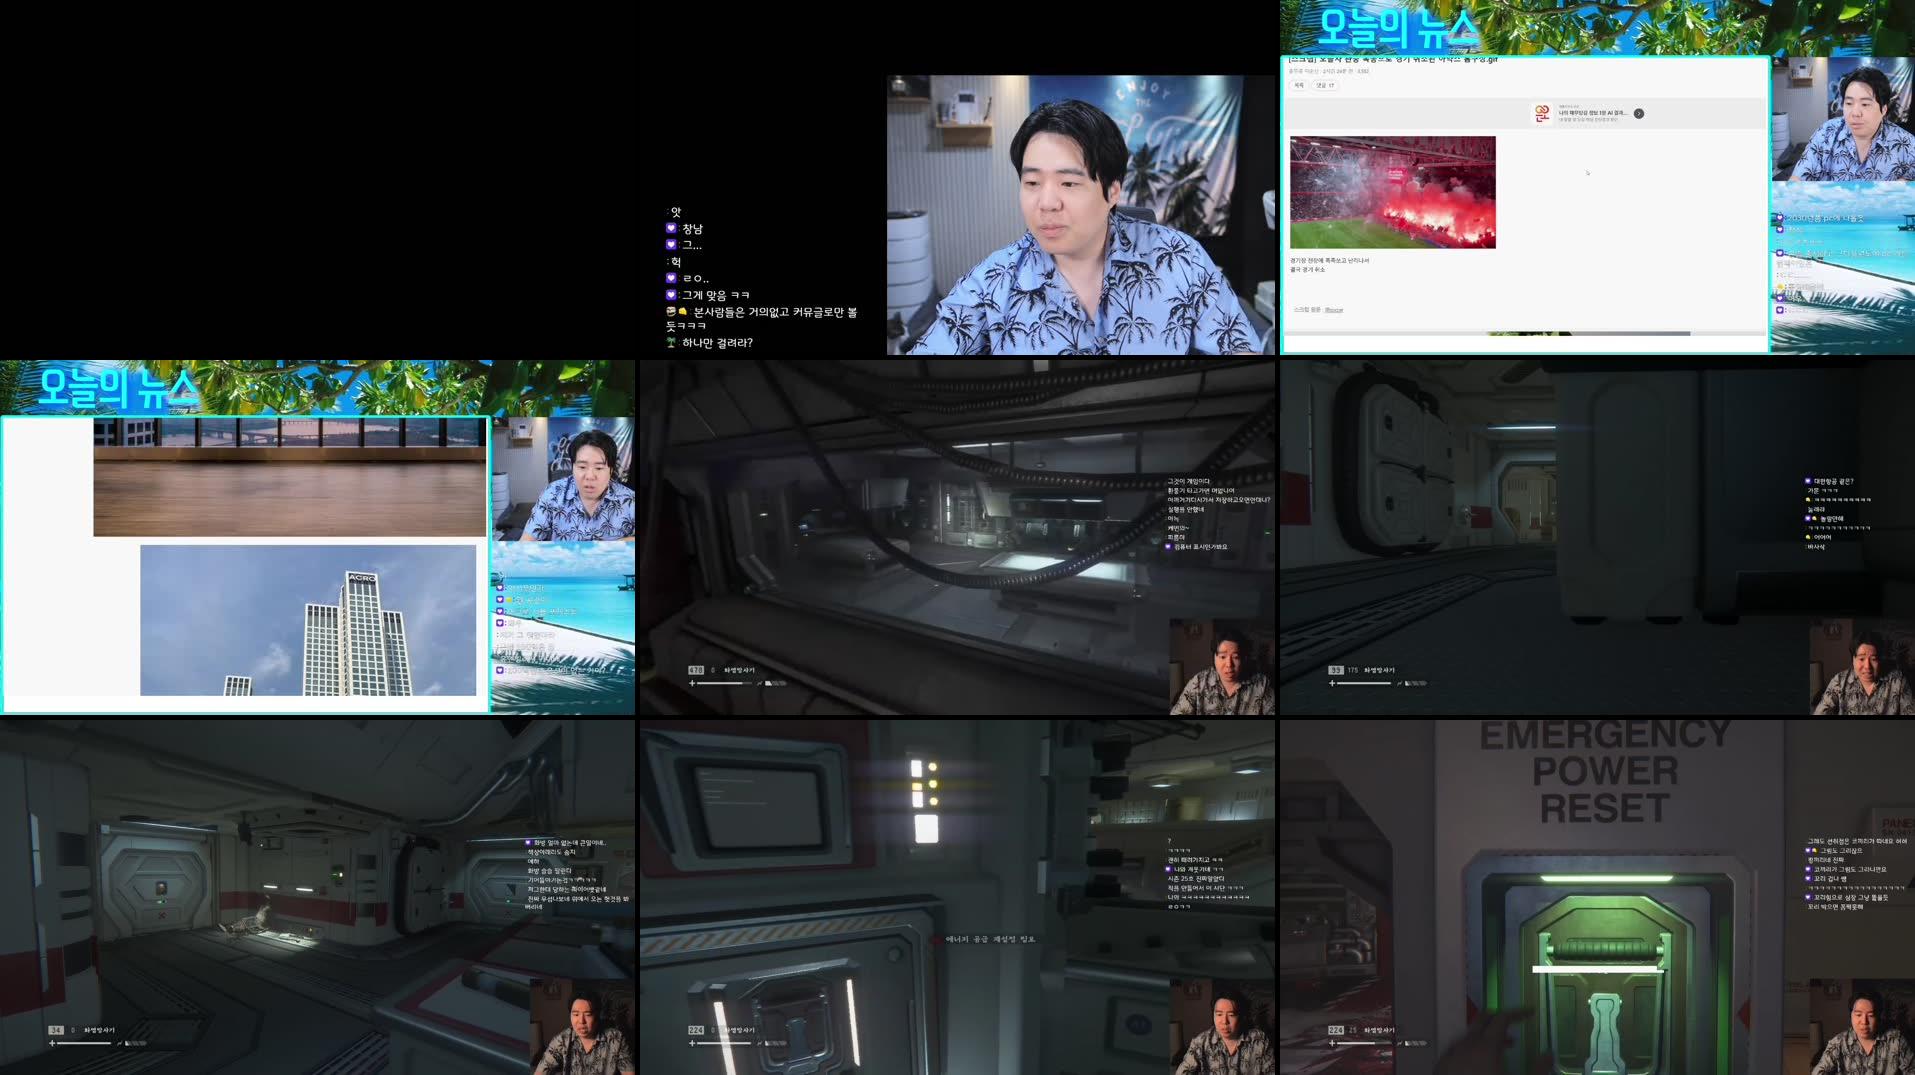Click the circular arrow icon on the ad banner

pyautogui.click(x=1639, y=114)
